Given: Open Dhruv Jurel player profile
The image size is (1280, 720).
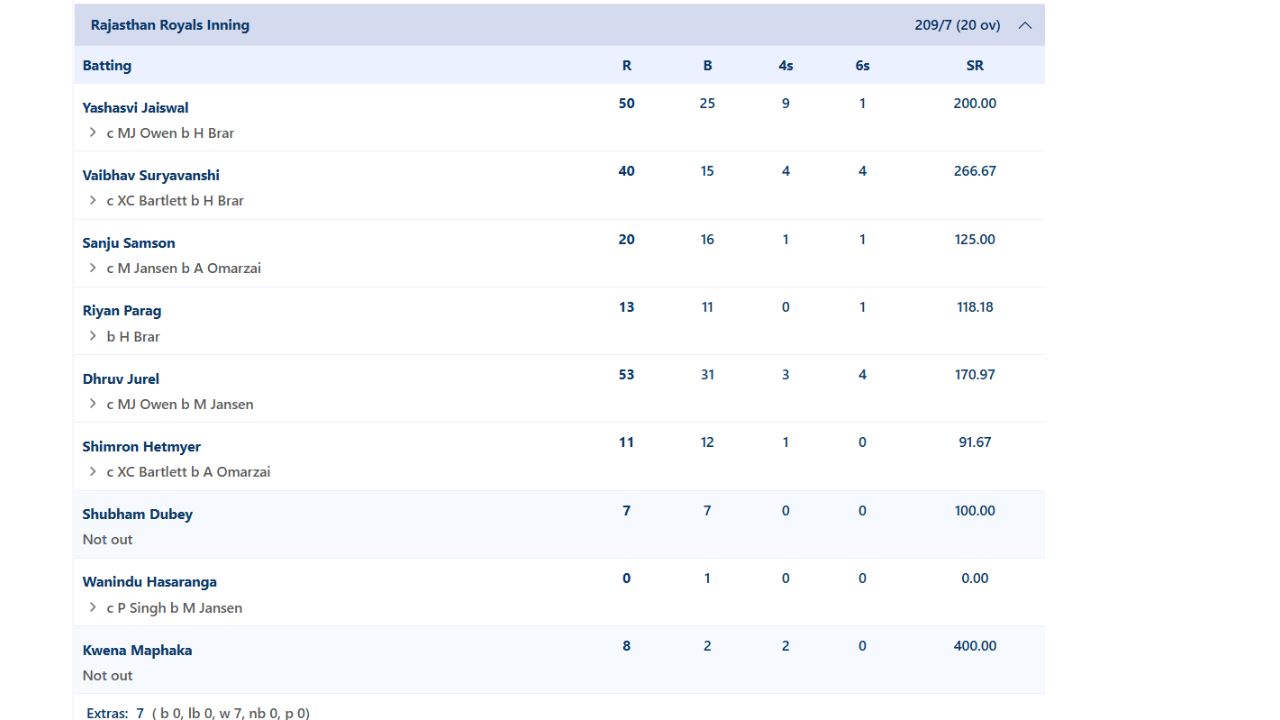Looking at the screenshot, I should click(x=121, y=379).
